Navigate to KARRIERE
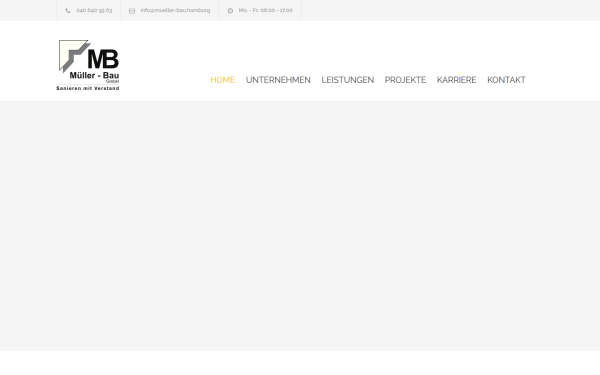 click(x=457, y=80)
